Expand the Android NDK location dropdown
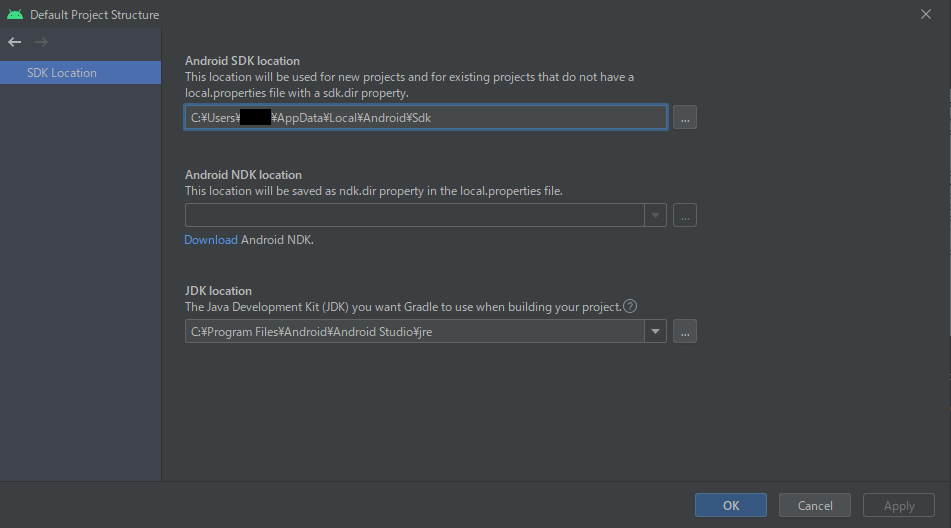Screen dimensions: 951x528 coord(655,215)
